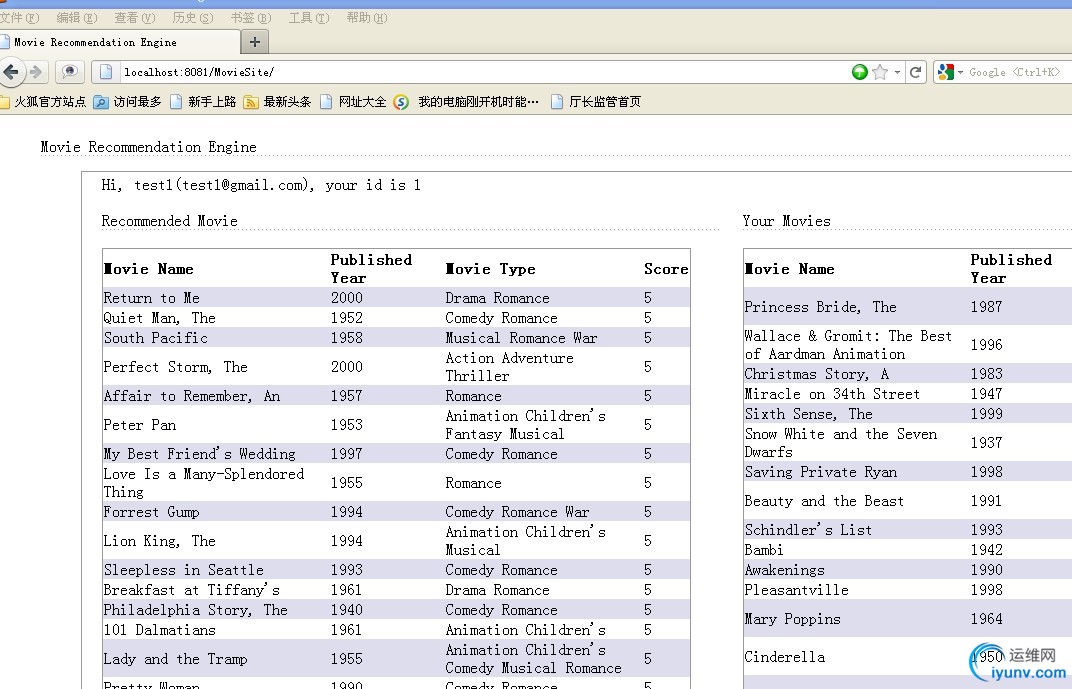1072x689 pixels.
Task: Select 'Mary Poppins' in Your Movies
Action: click(792, 619)
